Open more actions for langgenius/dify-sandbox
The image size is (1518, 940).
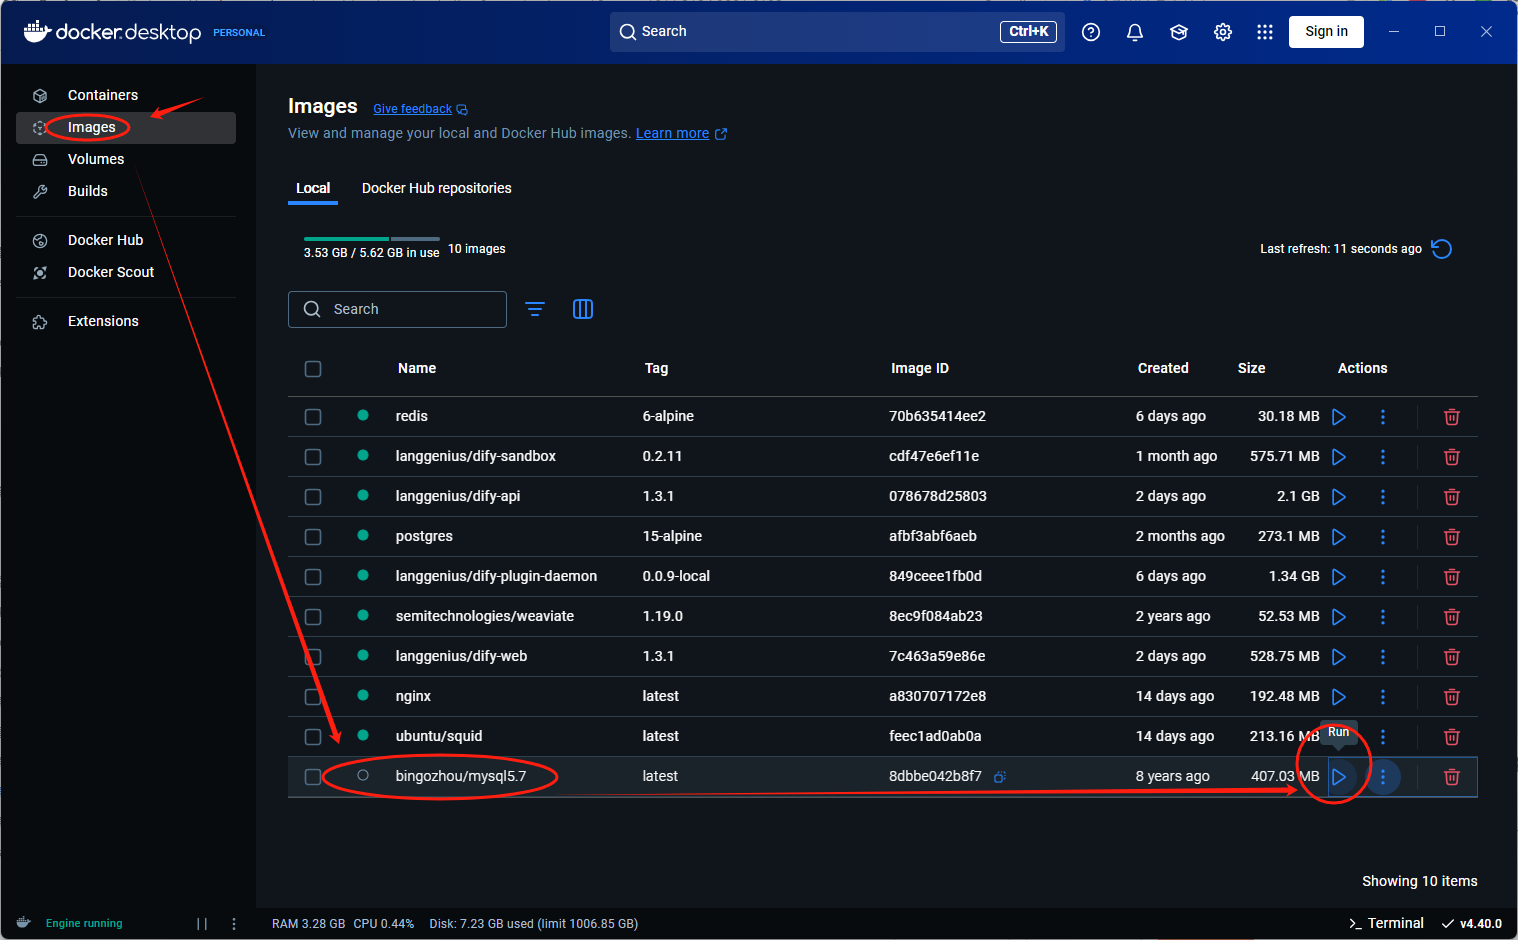[x=1383, y=457]
